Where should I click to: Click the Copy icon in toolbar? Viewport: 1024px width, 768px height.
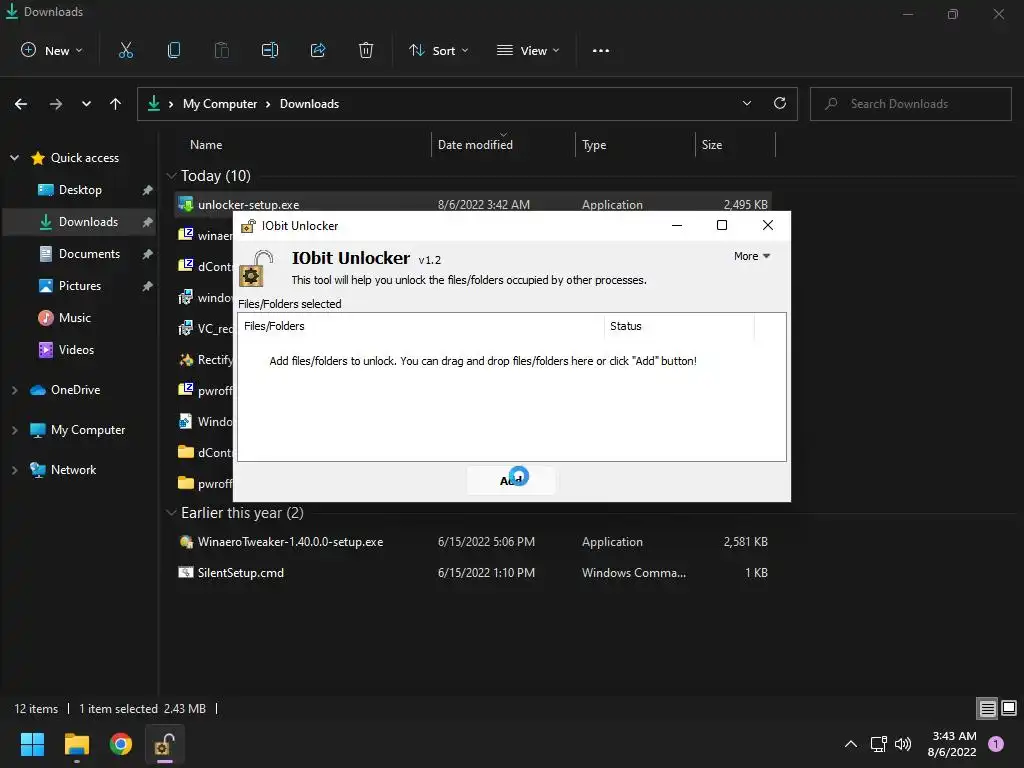click(x=174, y=50)
